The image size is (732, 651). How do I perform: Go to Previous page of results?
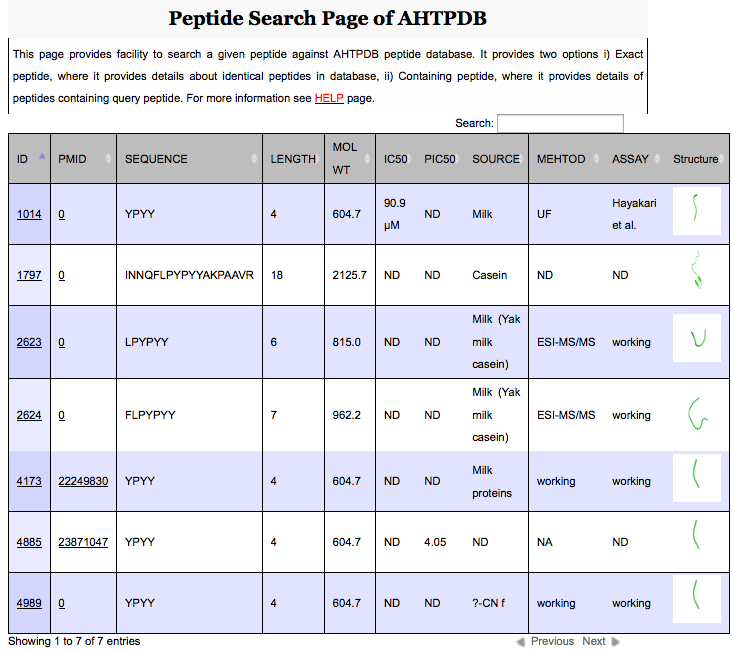[546, 641]
